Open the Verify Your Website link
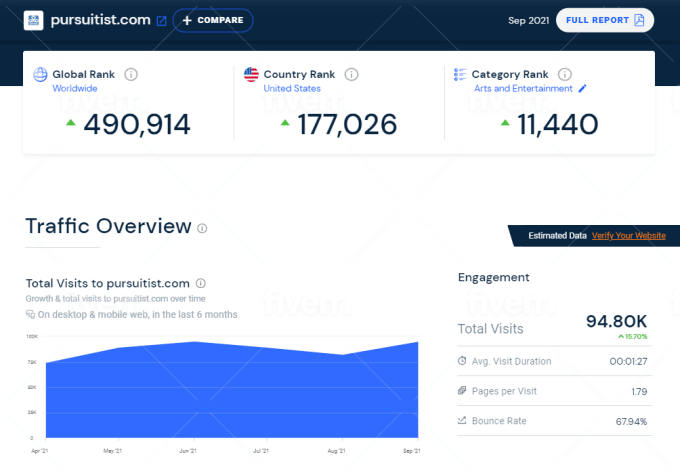This screenshot has width=680, height=471. pyautogui.click(x=628, y=236)
